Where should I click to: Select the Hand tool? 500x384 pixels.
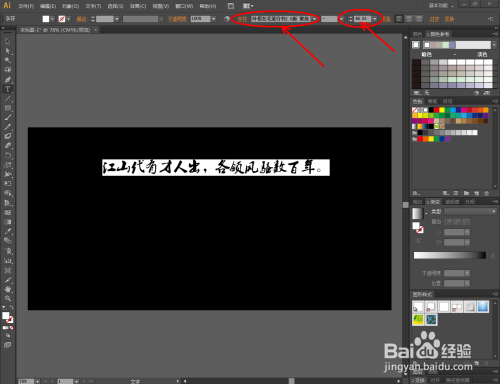pyautogui.click(x=8, y=289)
